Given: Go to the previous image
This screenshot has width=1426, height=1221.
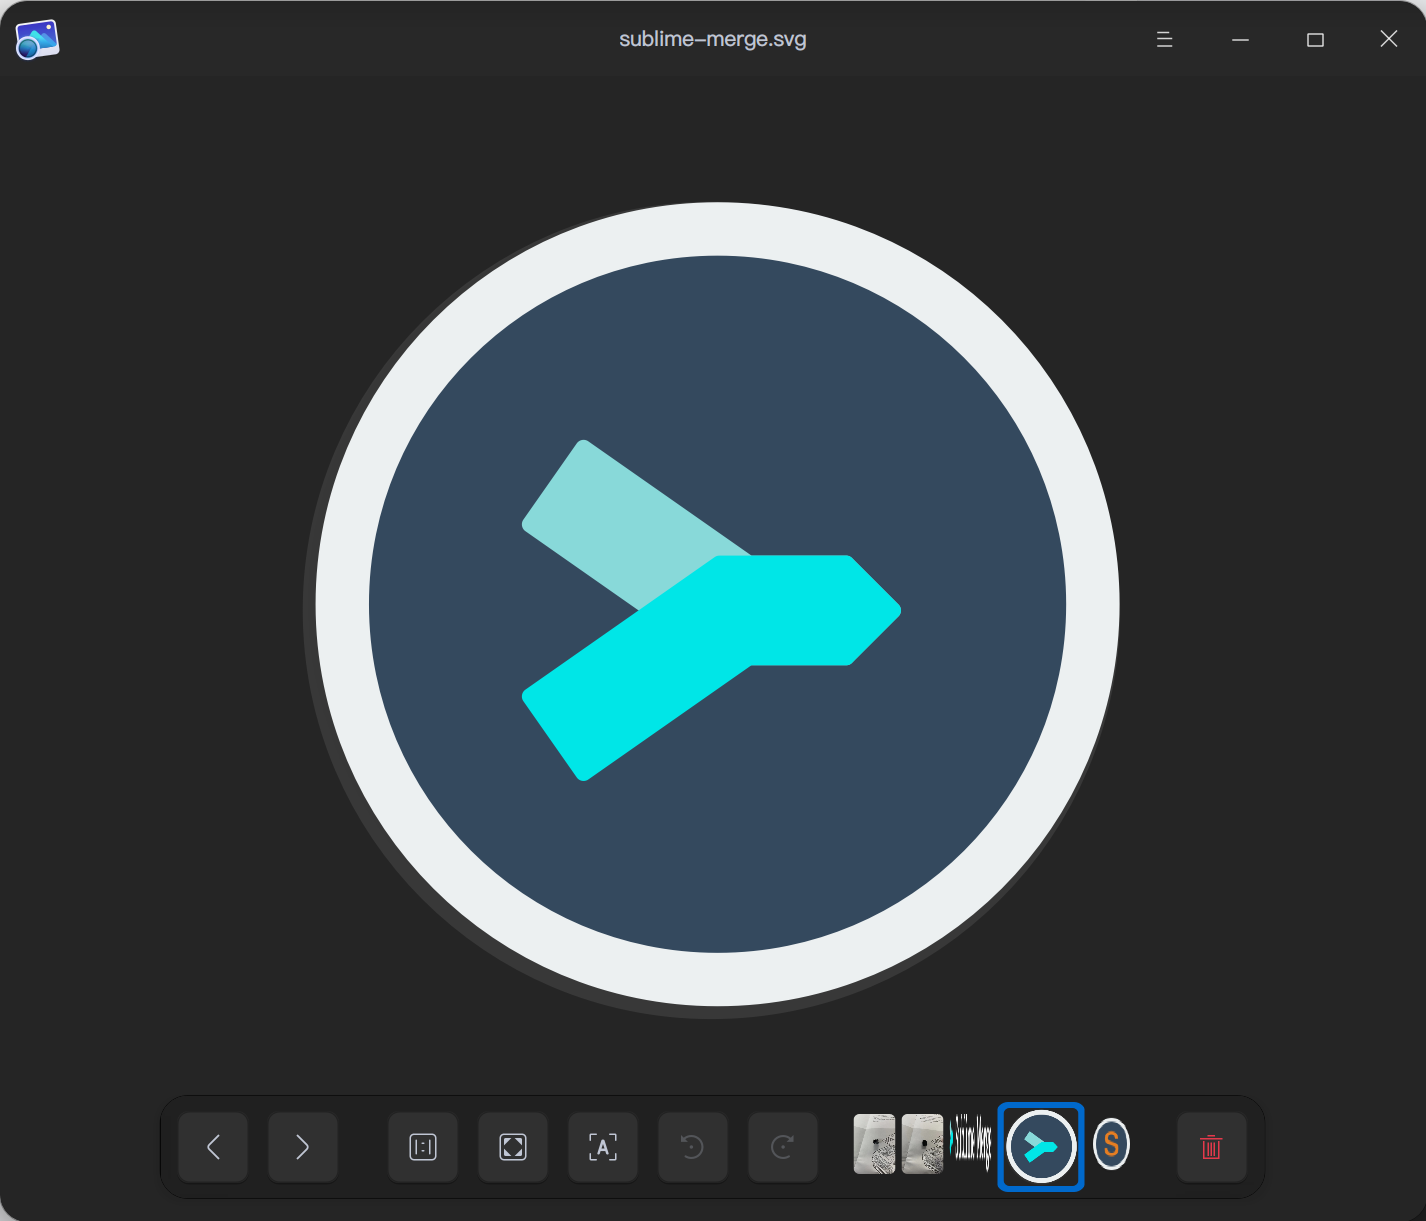Looking at the screenshot, I should [213, 1147].
